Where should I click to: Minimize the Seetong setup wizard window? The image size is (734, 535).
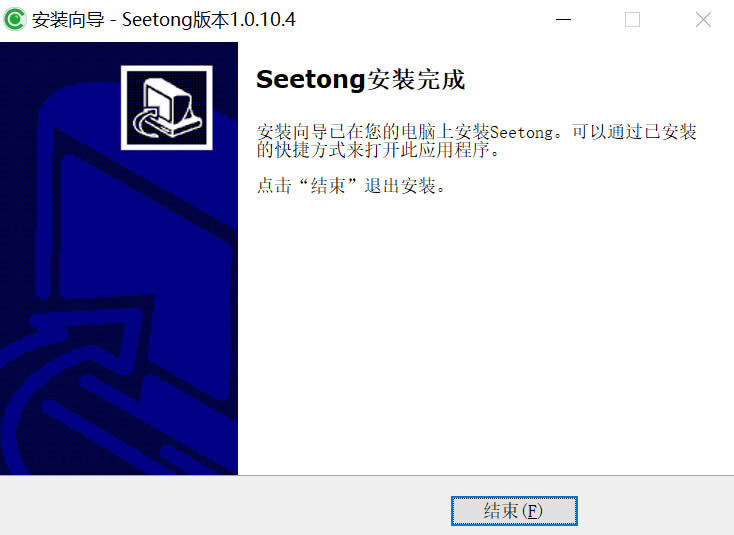[563, 20]
